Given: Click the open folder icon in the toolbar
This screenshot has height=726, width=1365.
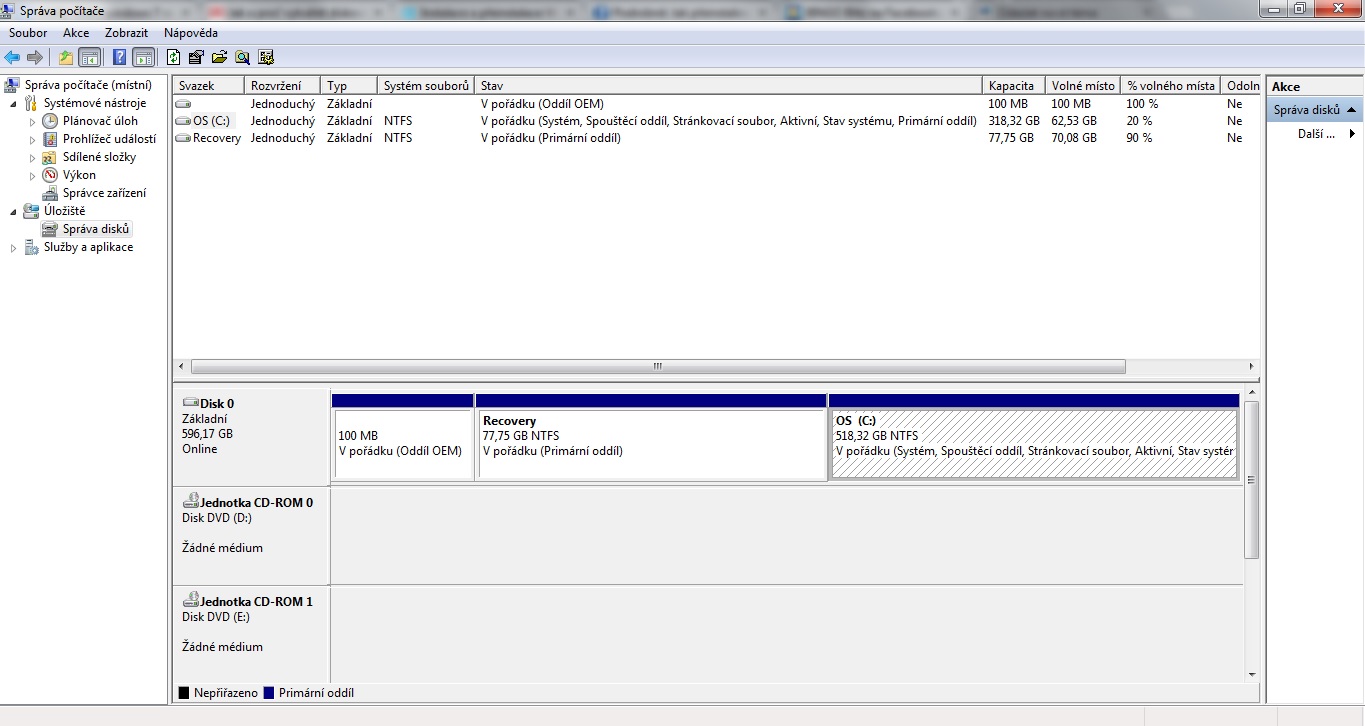Looking at the screenshot, I should (x=219, y=57).
